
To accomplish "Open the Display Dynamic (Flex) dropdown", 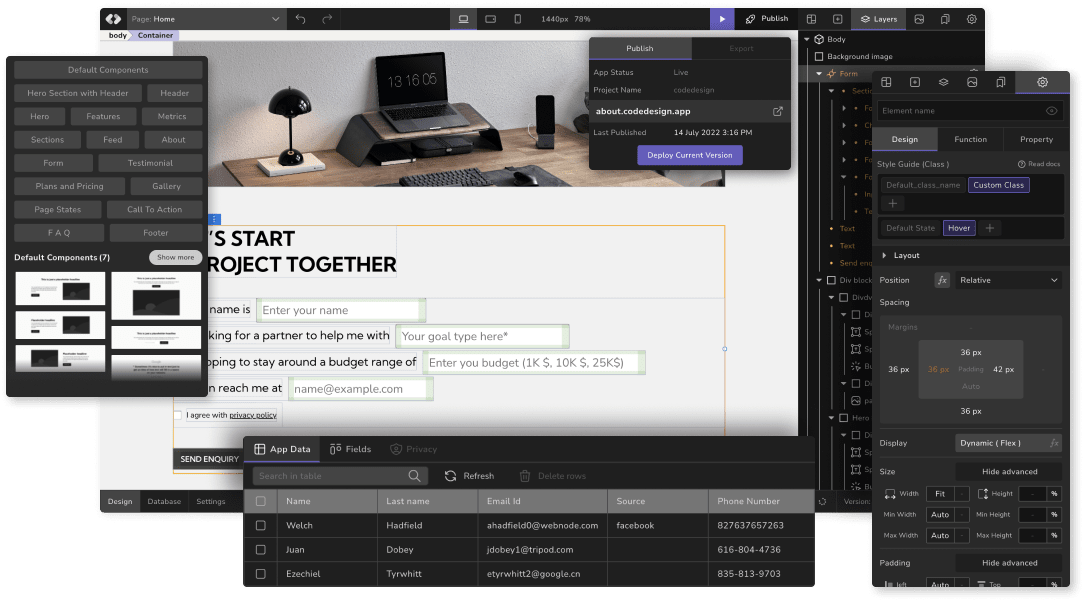I will [1008, 443].
